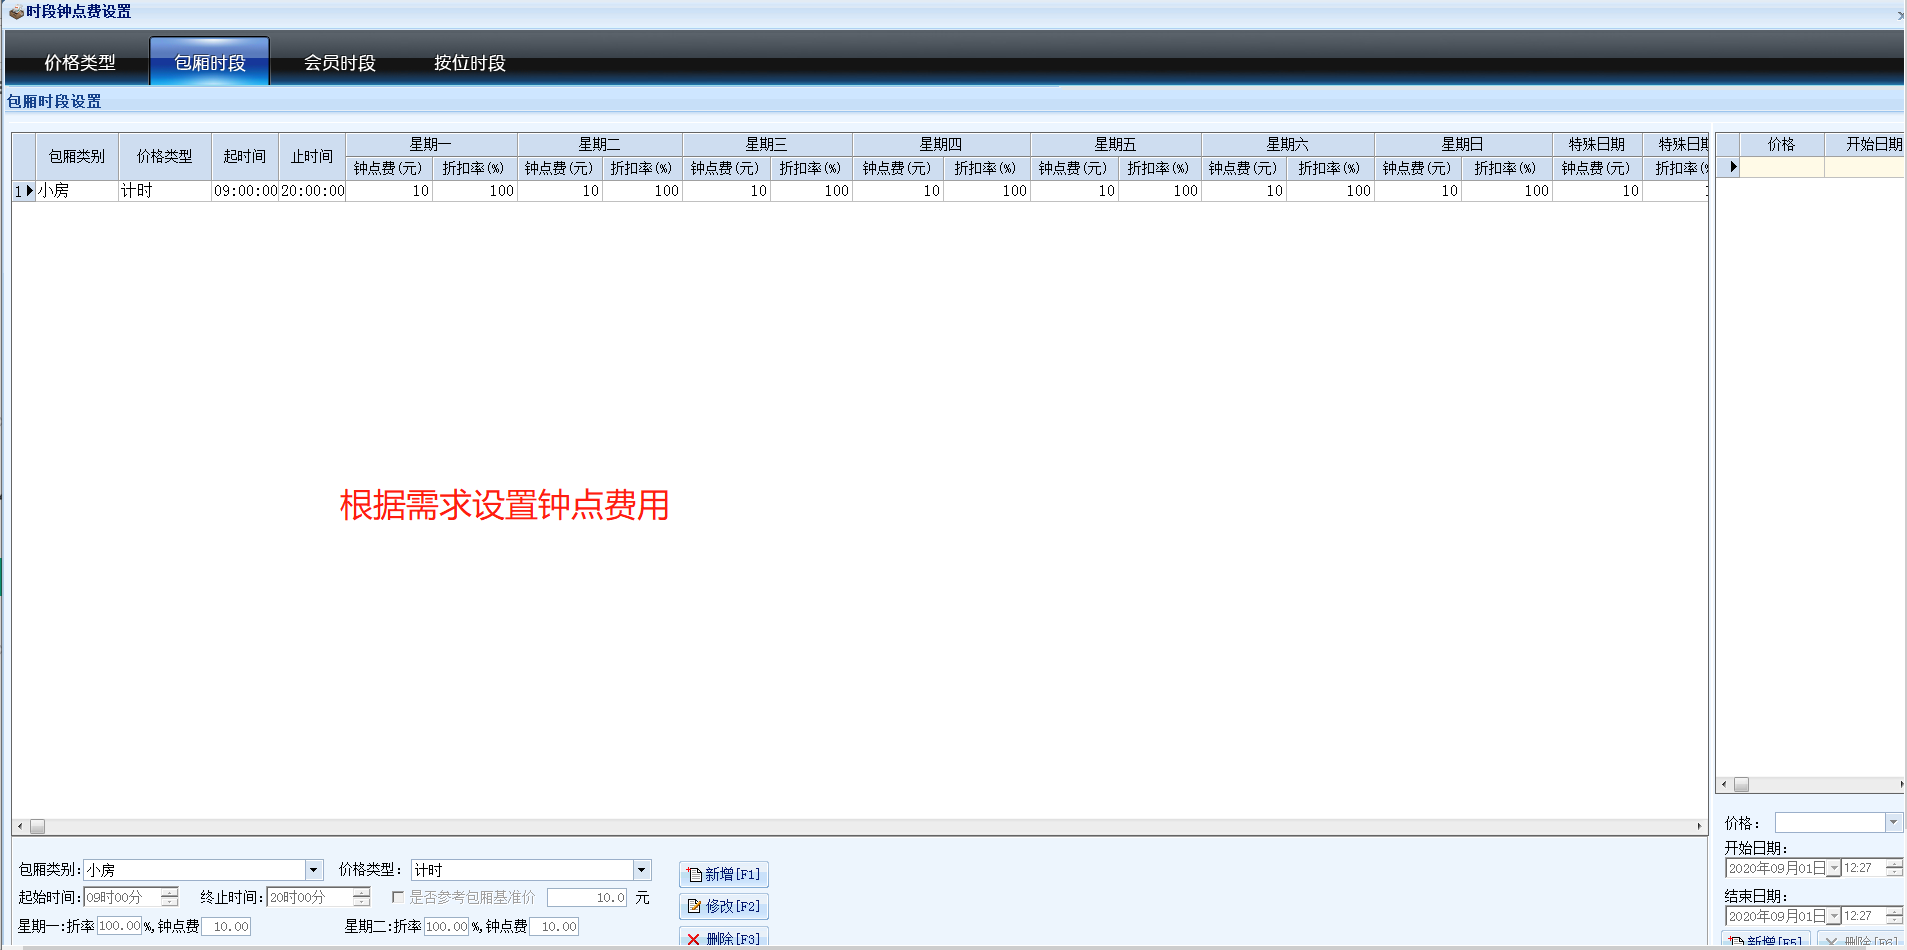Click the 止时间 column header
1907x950 pixels.
coord(312,156)
